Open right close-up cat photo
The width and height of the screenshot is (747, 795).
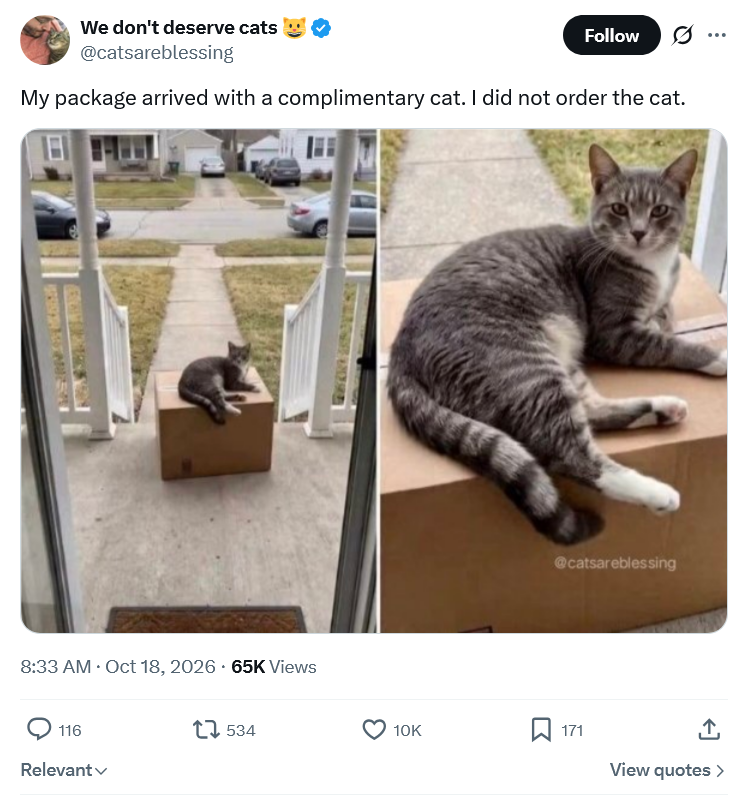[554, 381]
